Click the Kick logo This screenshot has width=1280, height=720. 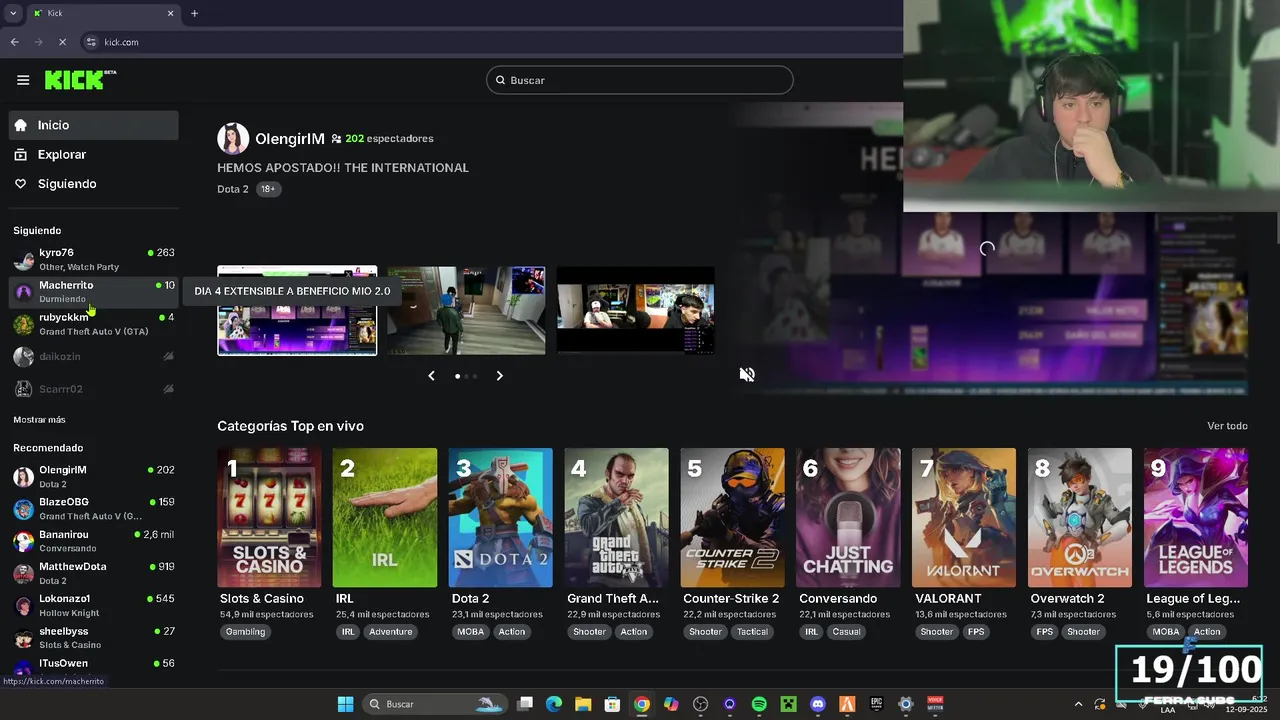click(x=80, y=80)
